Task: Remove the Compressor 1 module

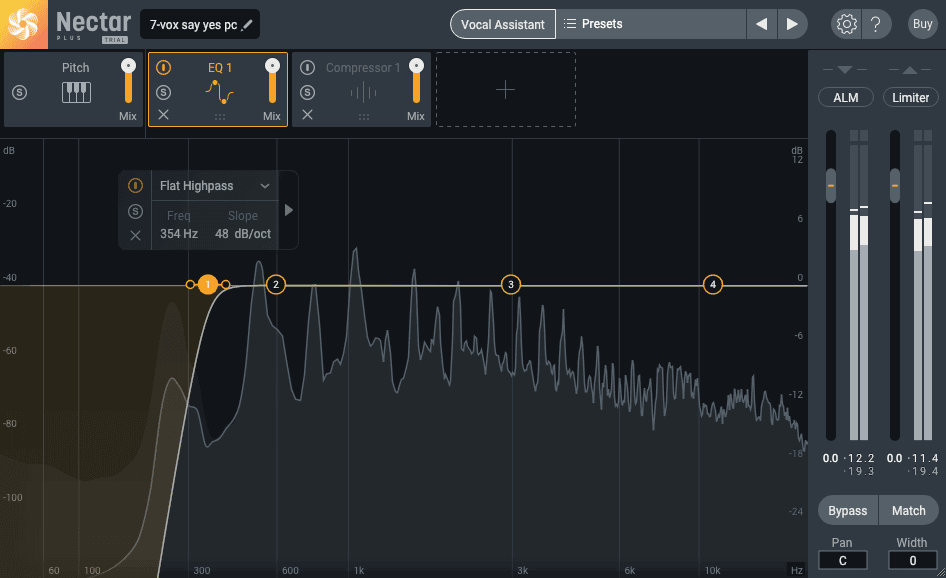Action: click(307, 115)
